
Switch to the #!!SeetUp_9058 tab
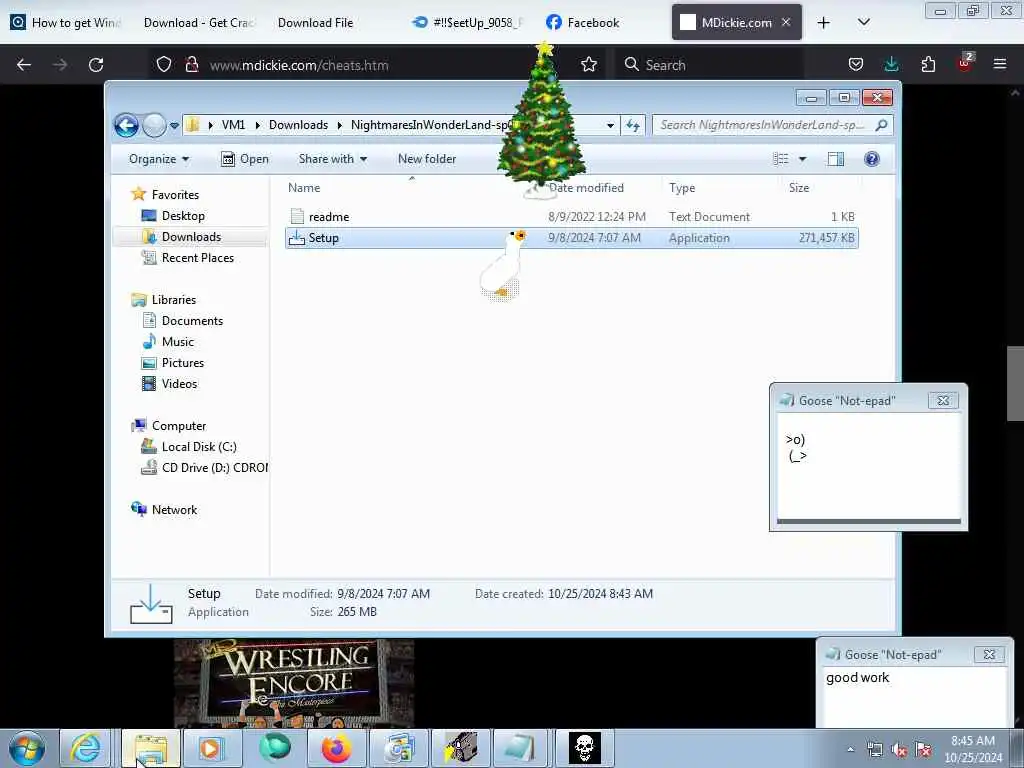coord(468,23)
